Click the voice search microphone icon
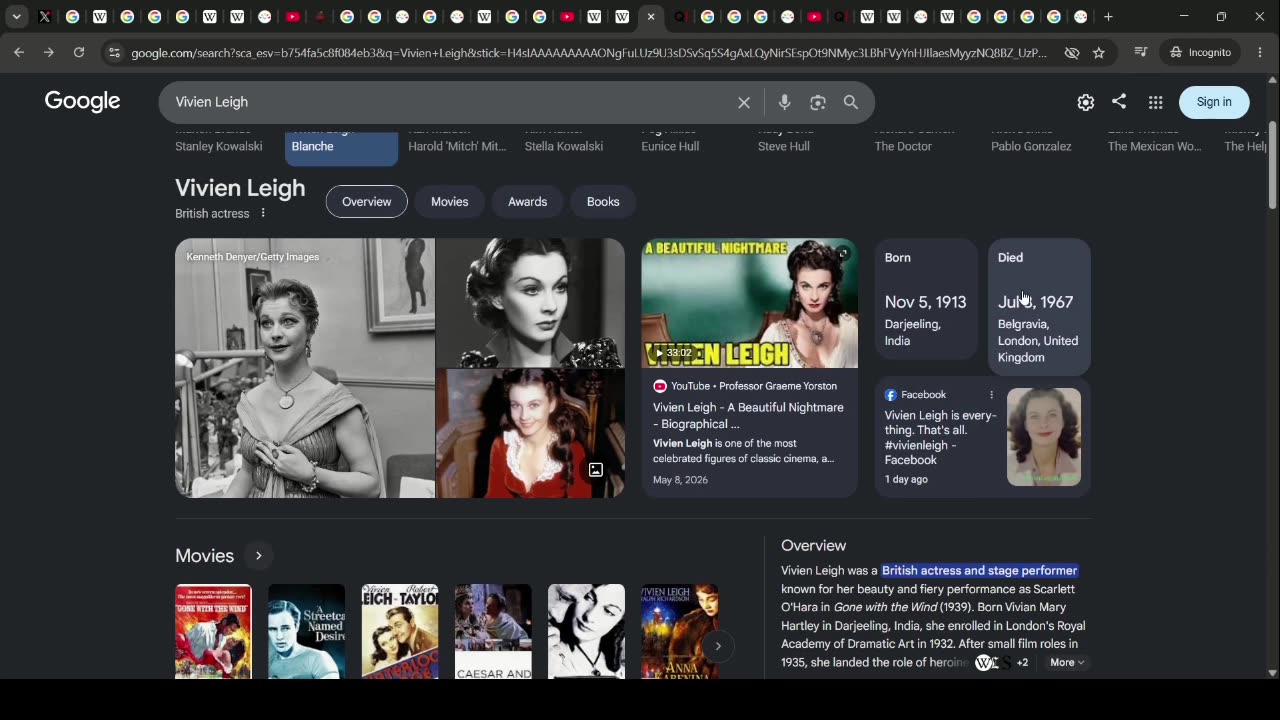Viewport: 1280px width, 720px height. click(784, 102)
